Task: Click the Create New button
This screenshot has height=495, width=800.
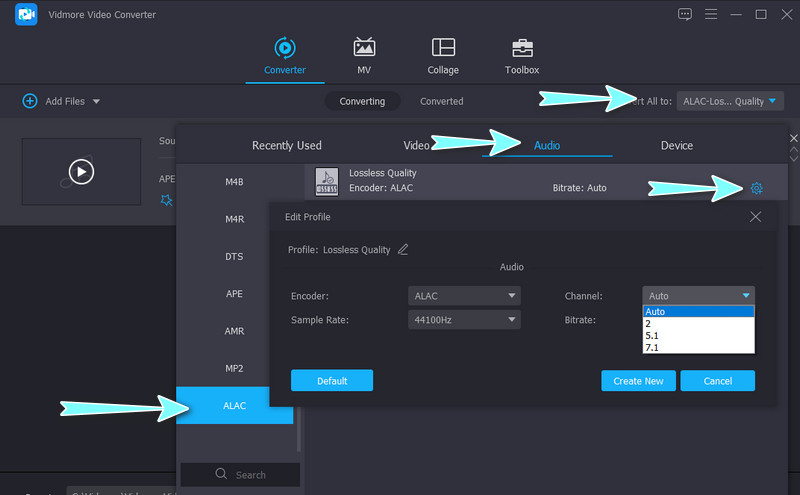Action: click(x=638, y=381)
